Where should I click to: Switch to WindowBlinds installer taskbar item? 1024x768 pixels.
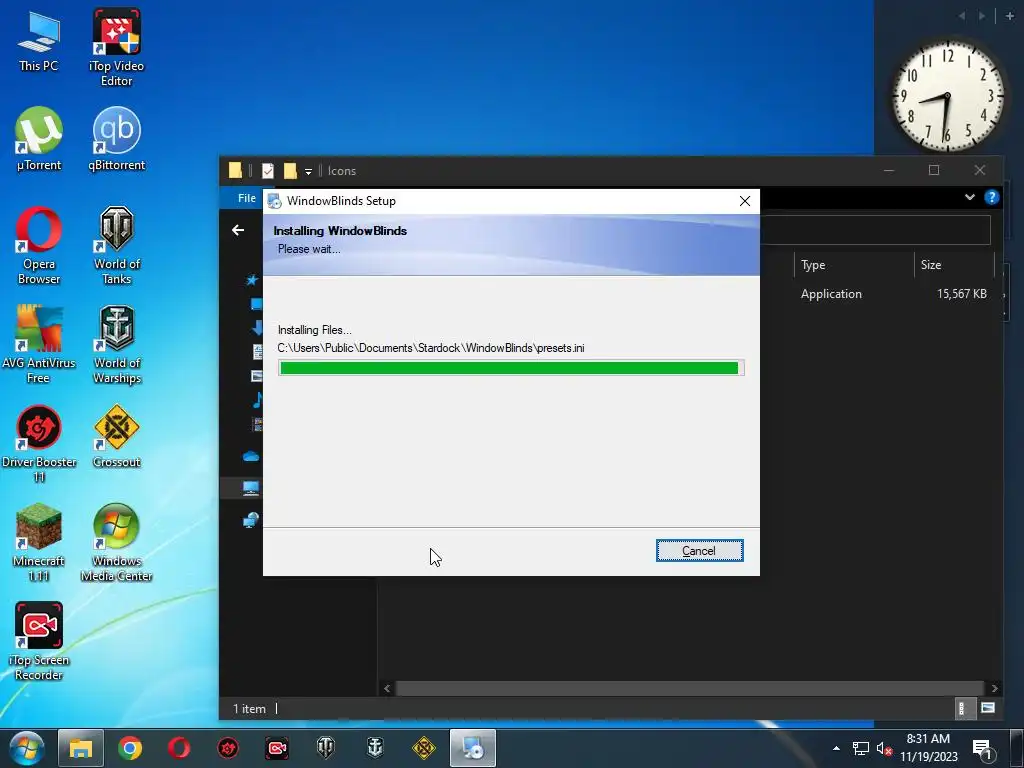[x=473, y=748]
